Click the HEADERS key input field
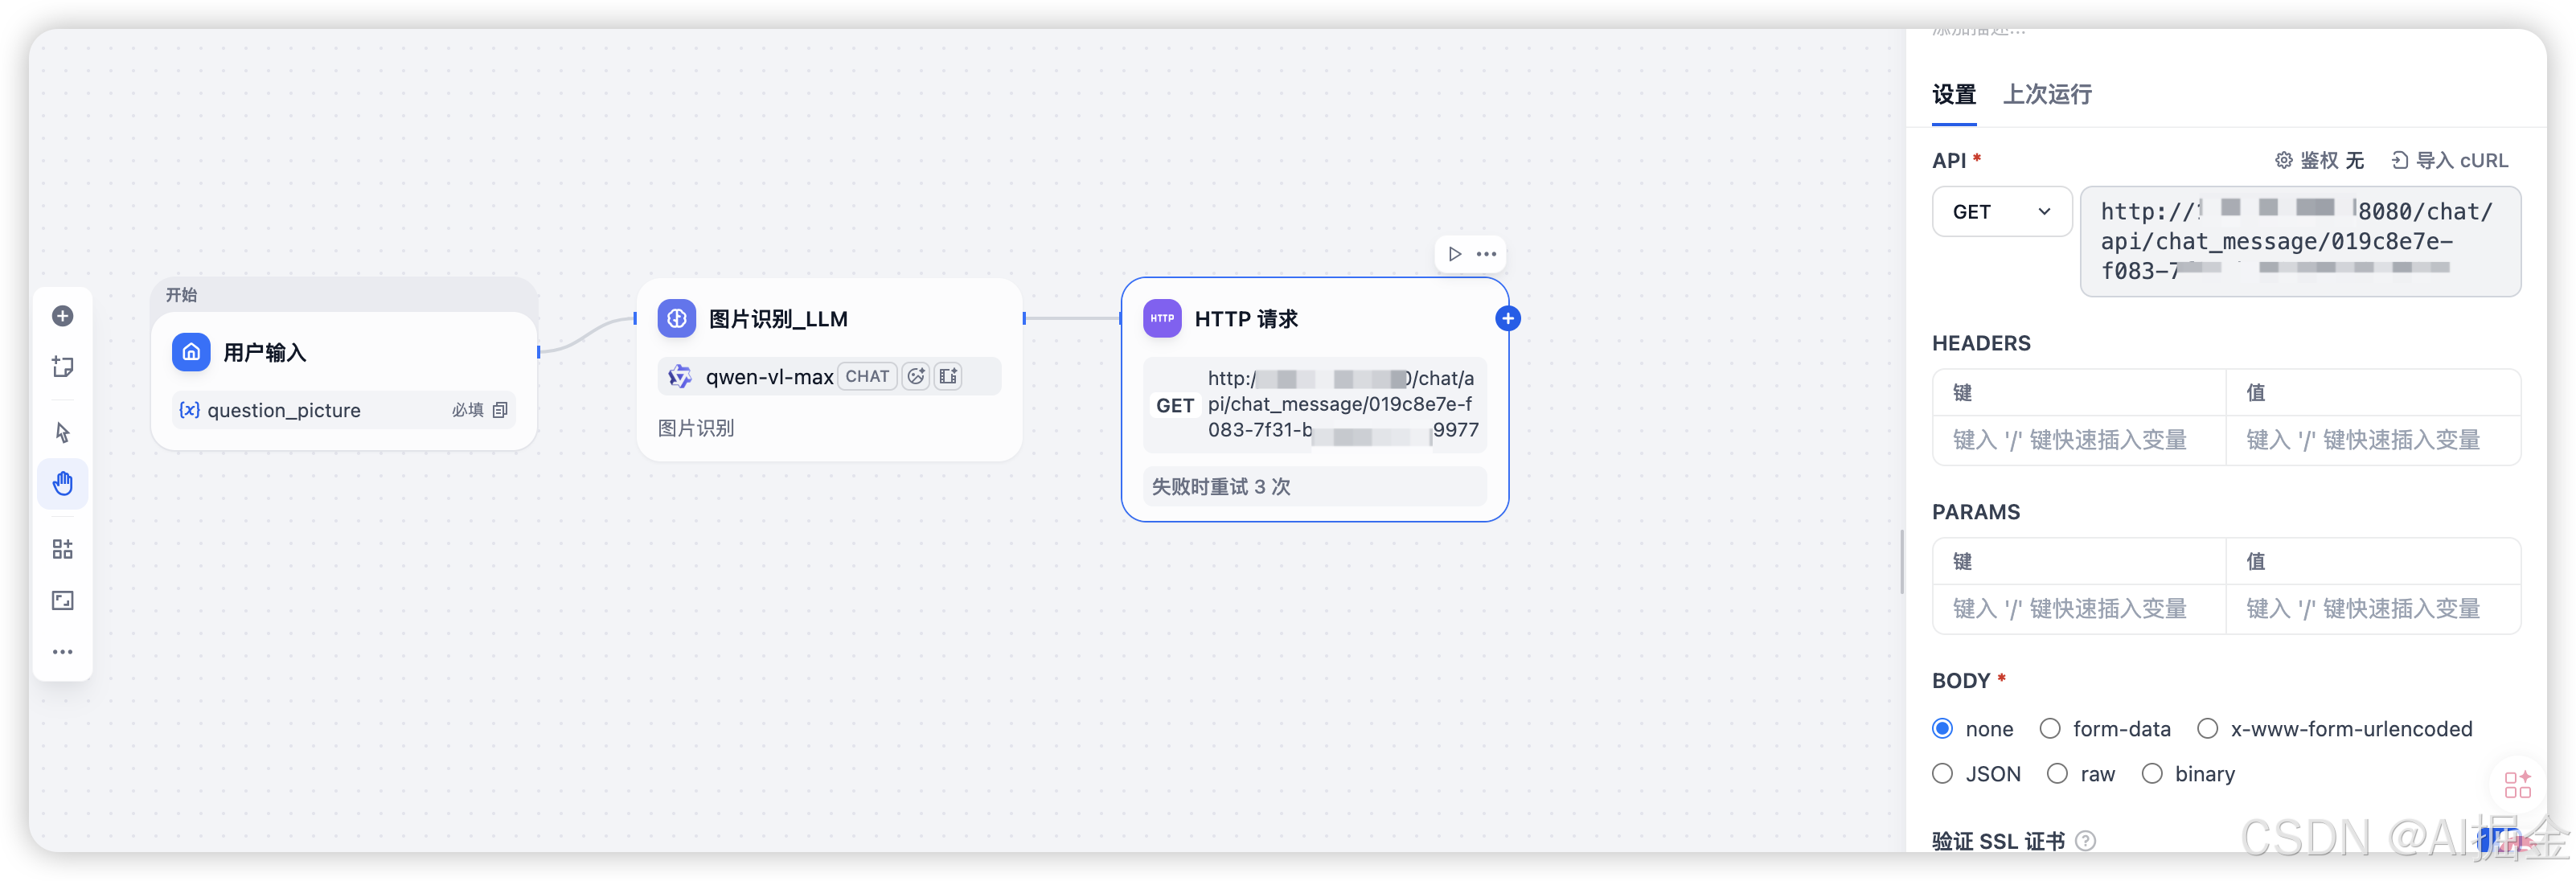Image resolution: width=2576 pixels, height=881 pixels. (2079, 440)
